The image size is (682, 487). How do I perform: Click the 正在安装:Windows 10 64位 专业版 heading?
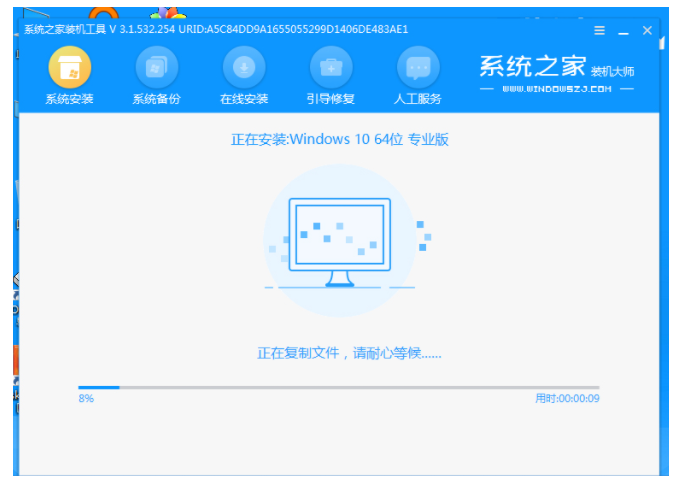coord(340,139)
